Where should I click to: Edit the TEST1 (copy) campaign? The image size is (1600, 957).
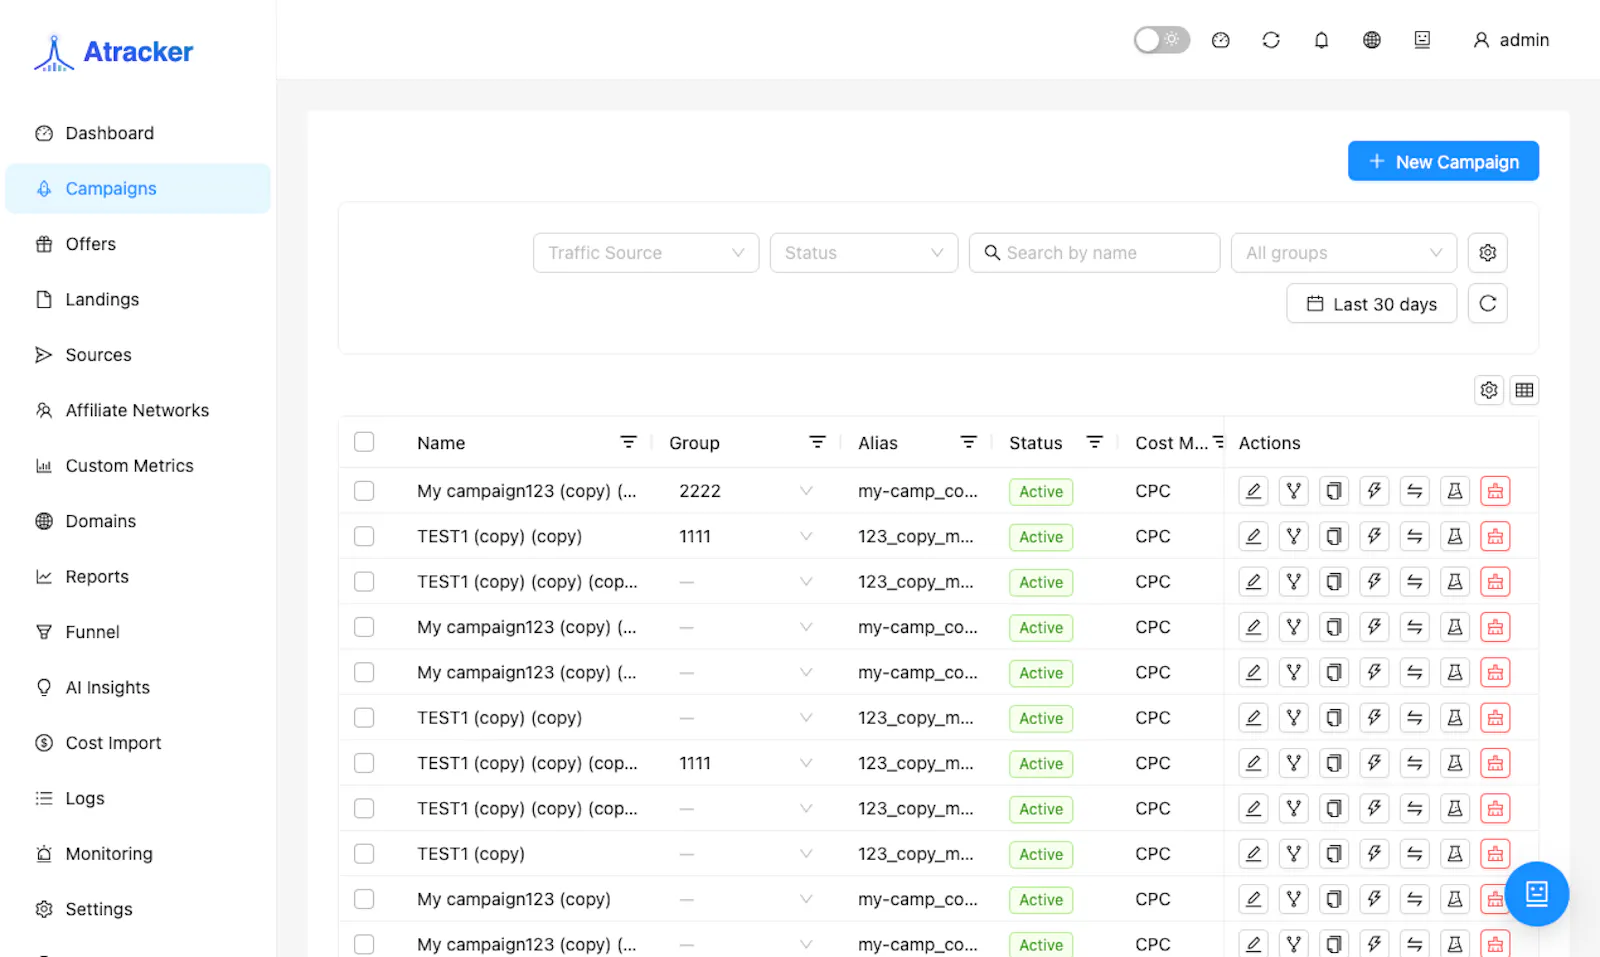[x=1253, y=854]
